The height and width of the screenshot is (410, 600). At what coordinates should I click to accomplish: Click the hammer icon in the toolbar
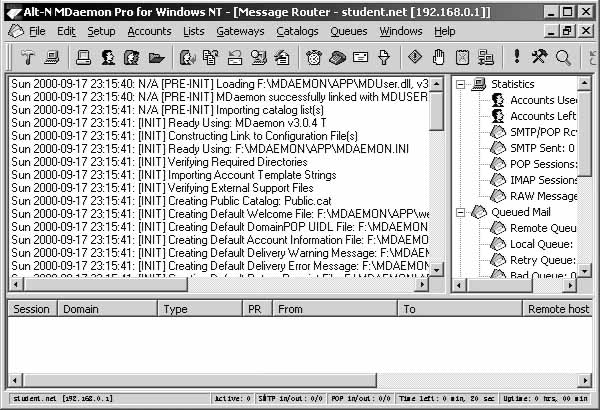tap(28, 57)
